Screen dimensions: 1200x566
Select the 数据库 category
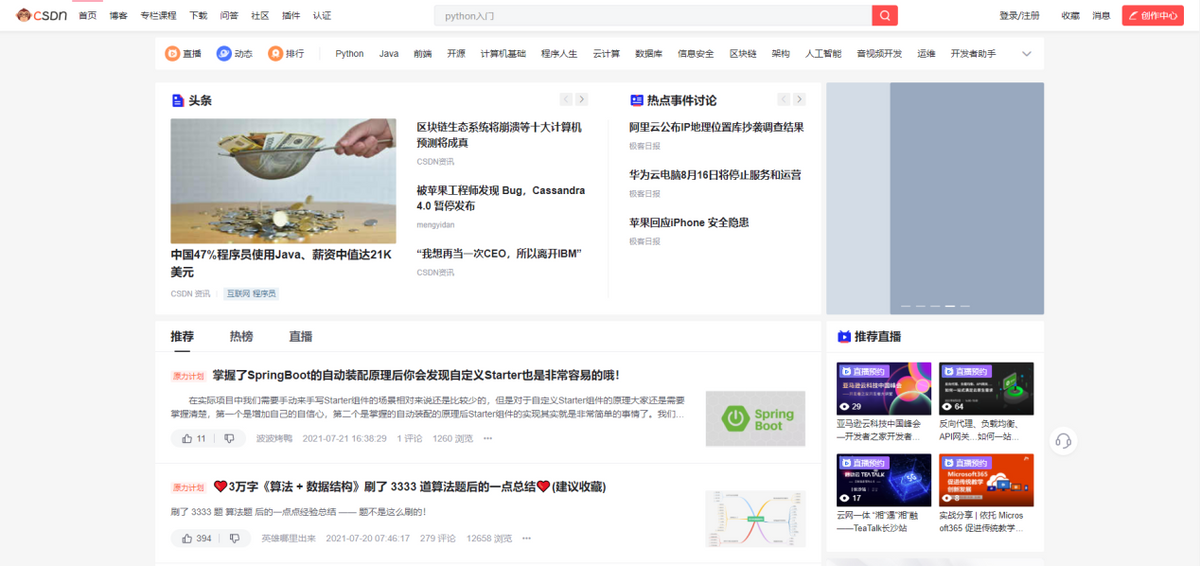[649, 54]
